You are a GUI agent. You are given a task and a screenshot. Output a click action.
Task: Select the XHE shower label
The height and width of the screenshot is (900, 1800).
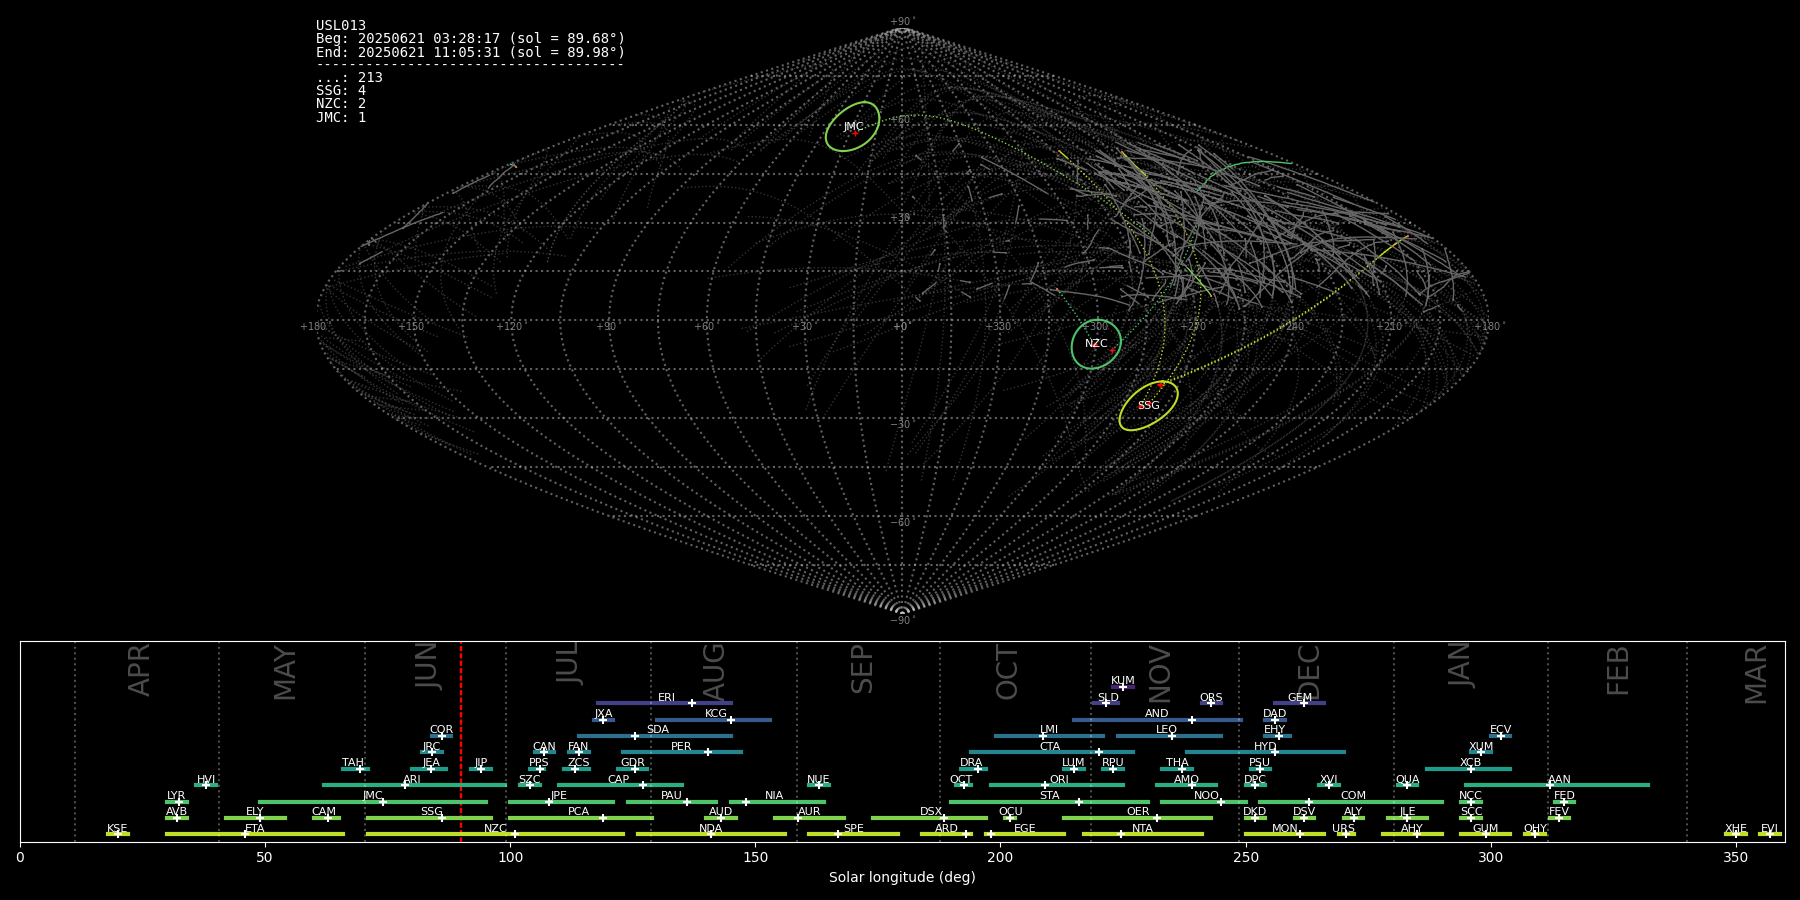(1736, 829)
